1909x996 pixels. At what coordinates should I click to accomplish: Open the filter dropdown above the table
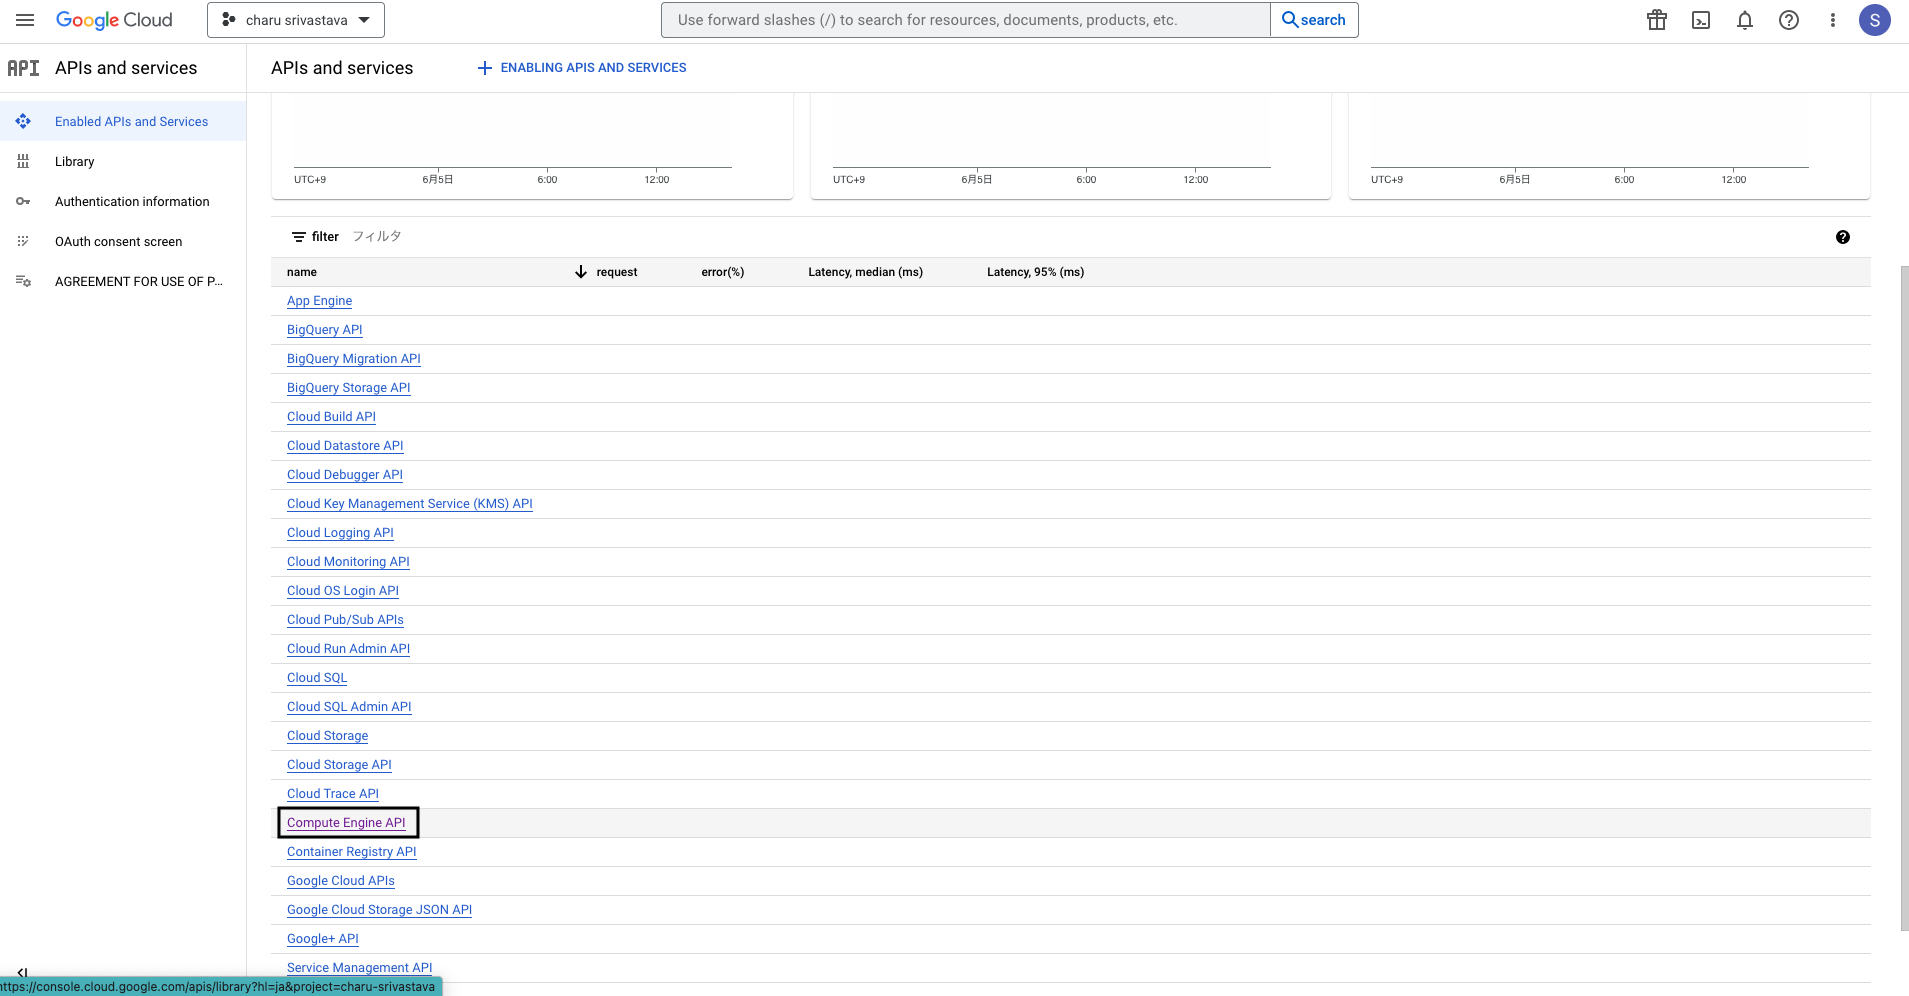tap(315, 236)
